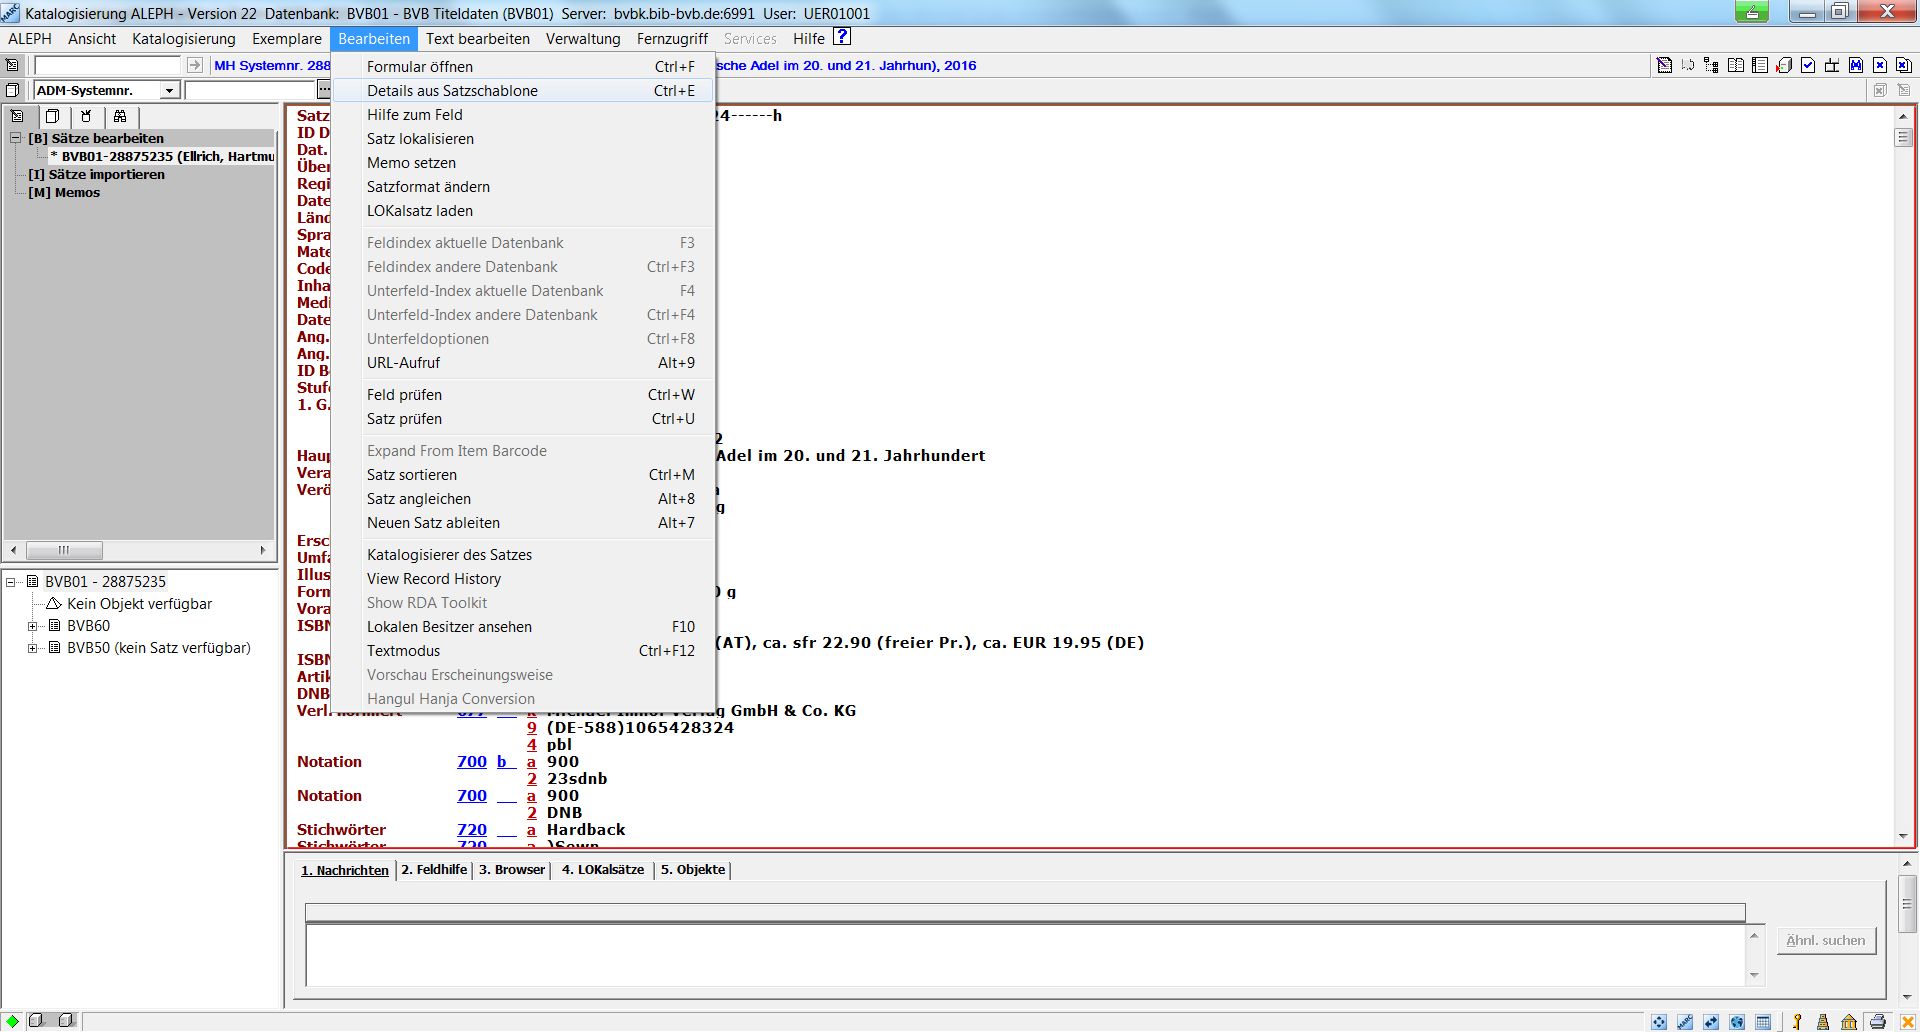Choose Satz prüfen from Bearbeiten menu
Image resolution: width=1920 pixels, height=1032 pixels.
(404, 419)
